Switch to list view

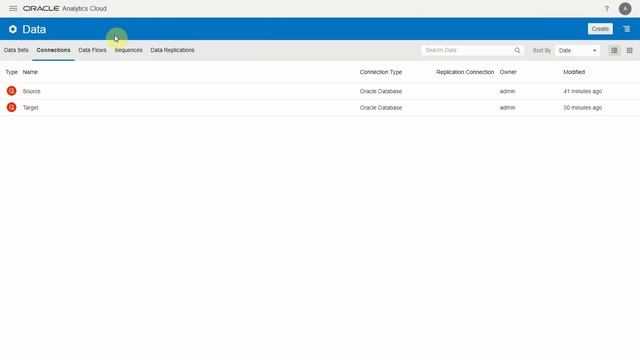point(614,50)
